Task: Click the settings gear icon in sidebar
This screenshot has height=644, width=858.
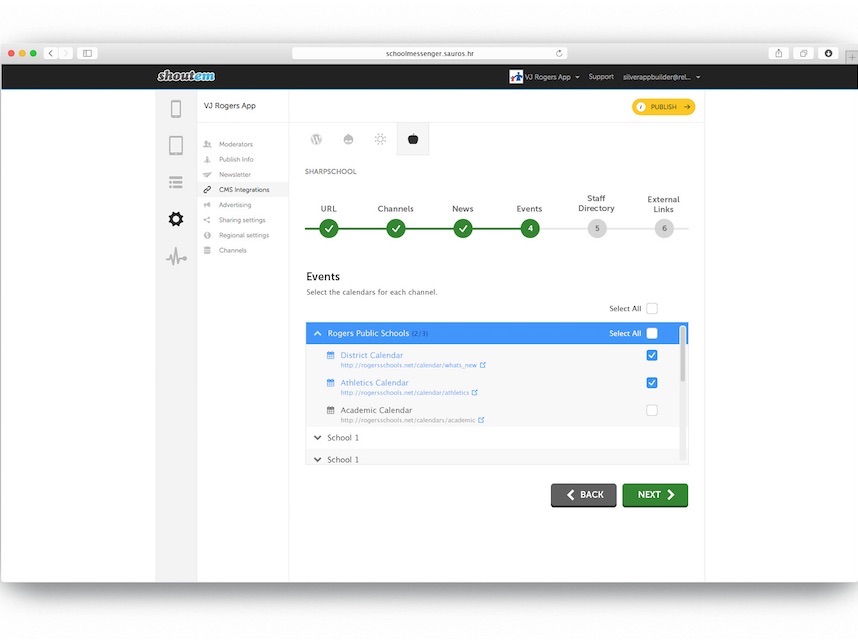Action: click(176, 219)
